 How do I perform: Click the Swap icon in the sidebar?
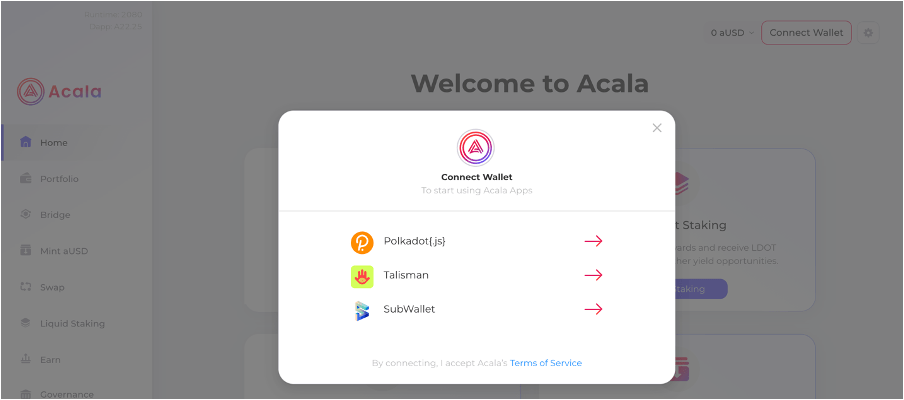point(25,286)
